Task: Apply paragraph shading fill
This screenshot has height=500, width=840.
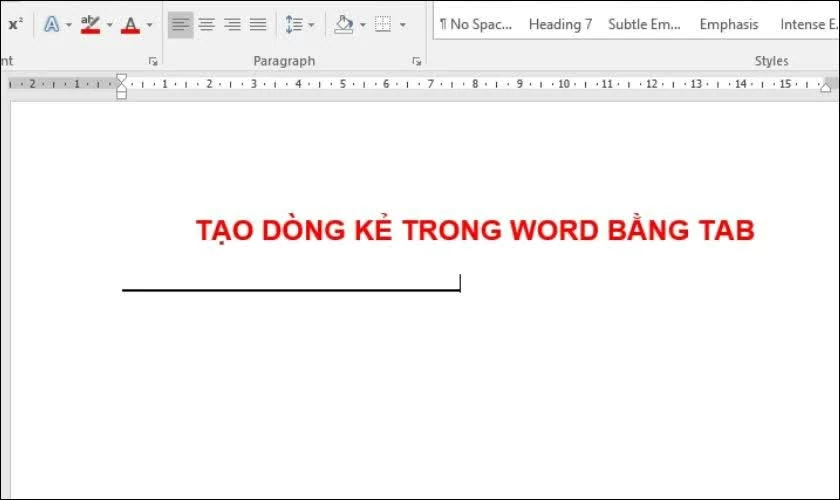Action: (343, 25)
